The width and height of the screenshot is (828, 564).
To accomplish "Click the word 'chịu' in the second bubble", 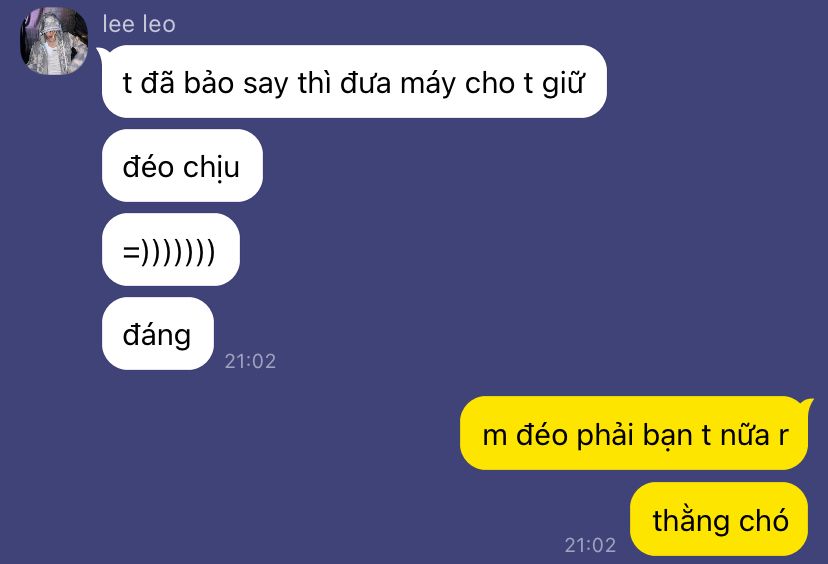I will click(211, 167).
